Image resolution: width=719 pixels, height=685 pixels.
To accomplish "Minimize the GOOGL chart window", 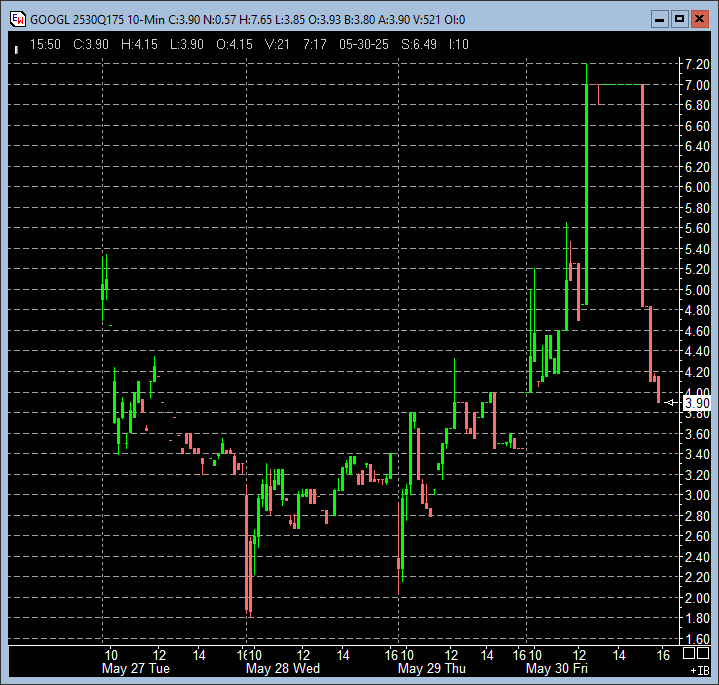I will [659, 19].
